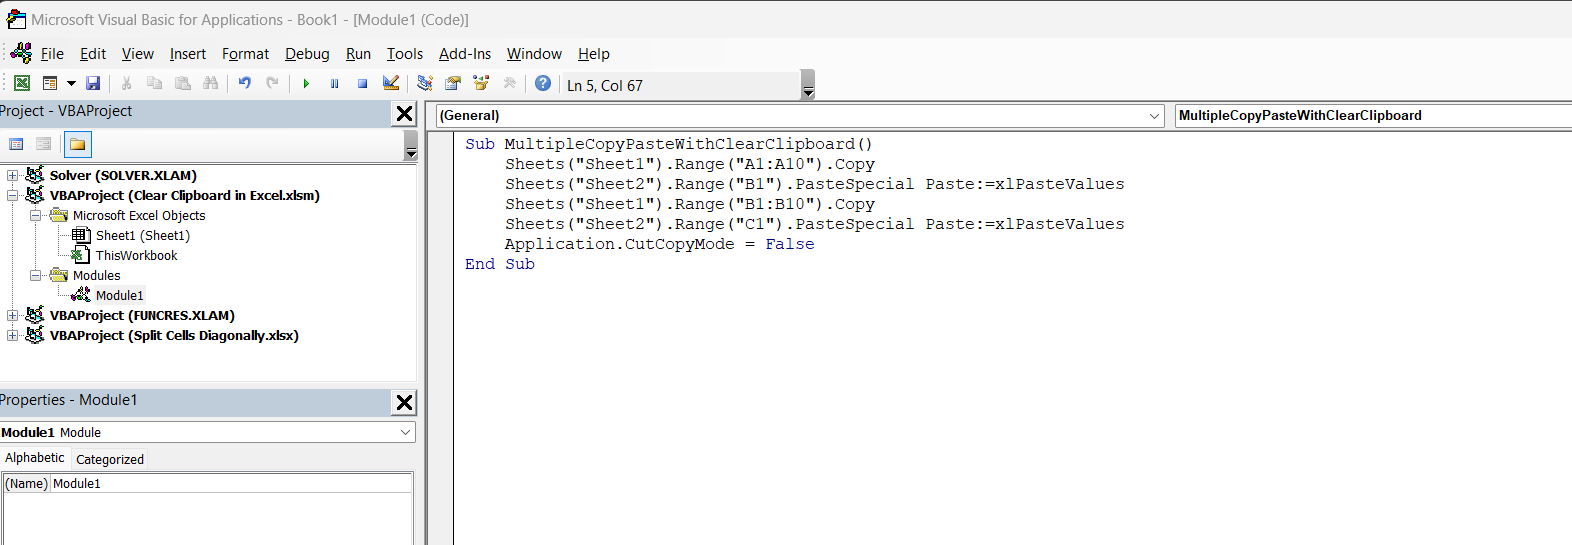
Task: Collapse the Microsoft Excel Objects folder
Action: [x=35, y=215]
